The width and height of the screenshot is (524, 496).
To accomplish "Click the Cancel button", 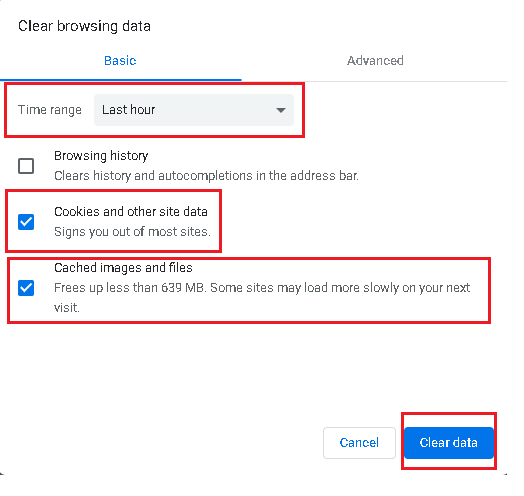I will 359,443.
